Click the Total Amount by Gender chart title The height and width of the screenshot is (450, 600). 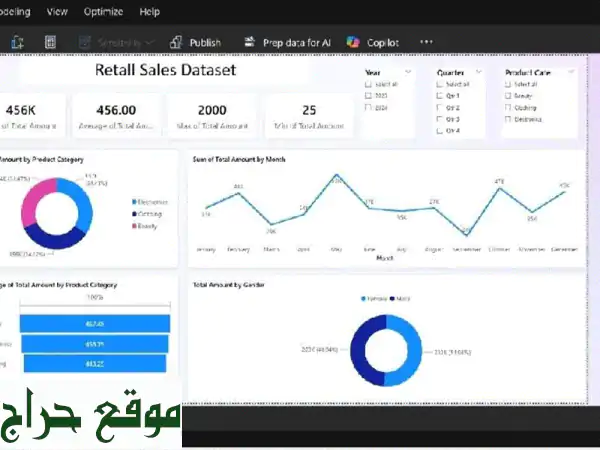click(x=229, y=285)
